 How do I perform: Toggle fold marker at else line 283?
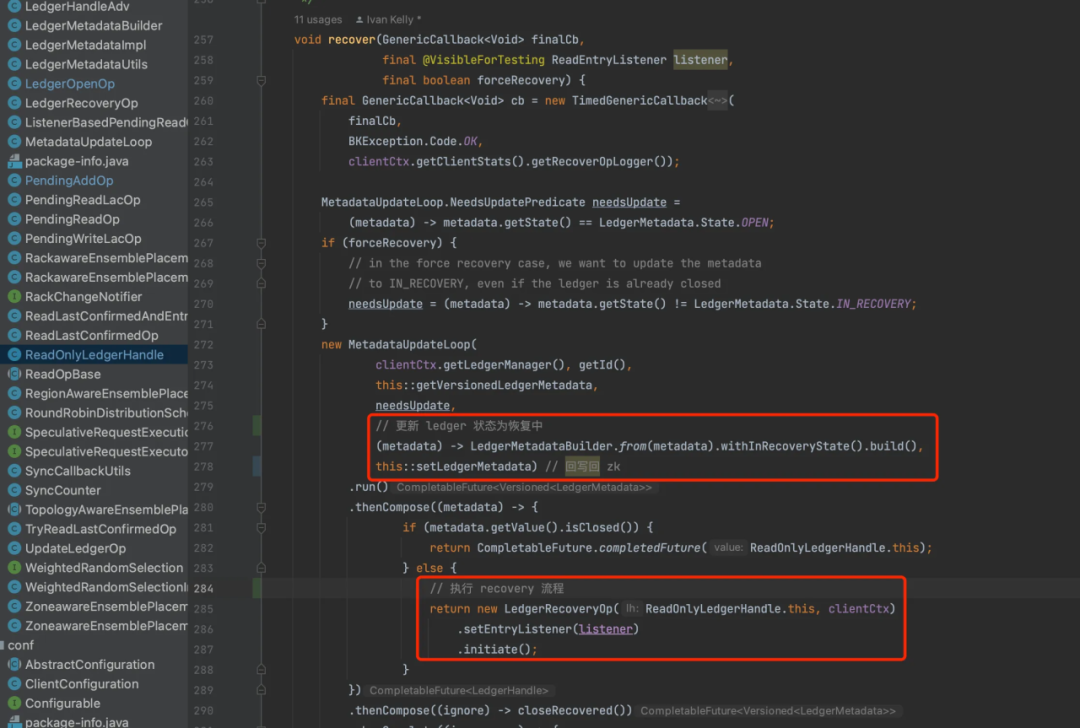click(261, 568)
